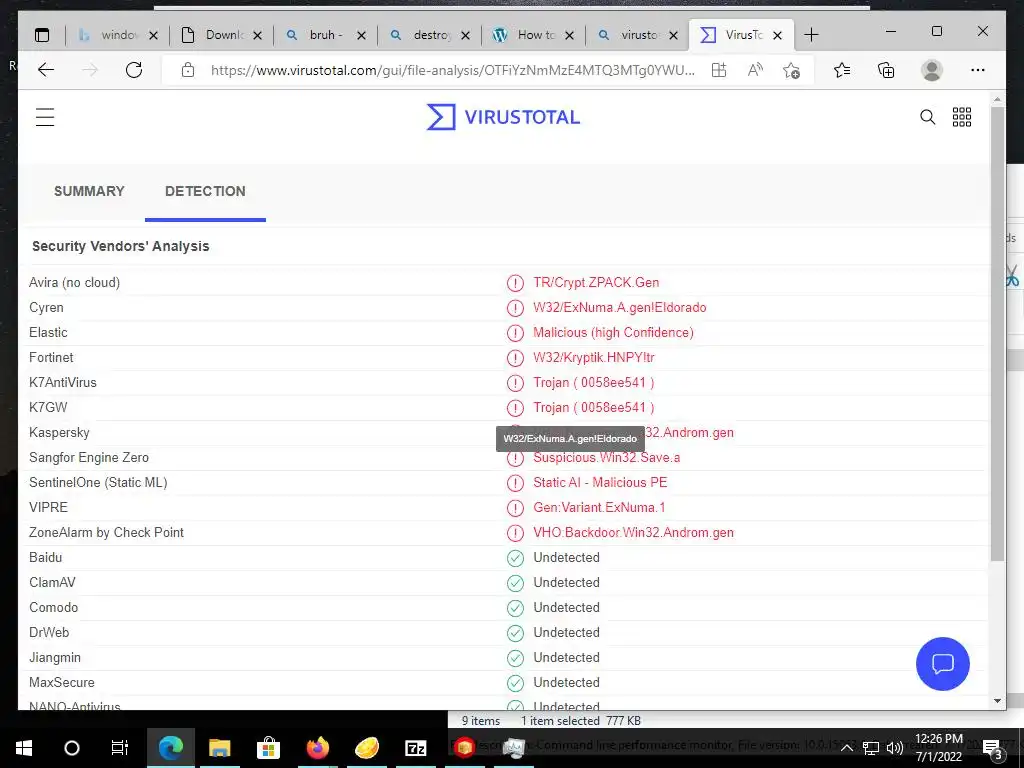
Task: Click the apps available icon in address bar
Action: [x=719, y=70]
